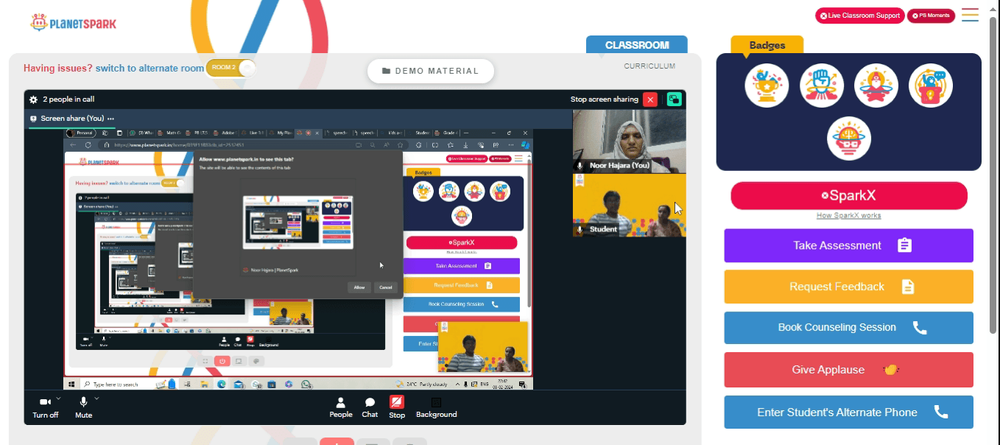Select the Badges tab label
Image resolution: width=1000 pixels, height=445 pixels.
(x=767, y=45)
